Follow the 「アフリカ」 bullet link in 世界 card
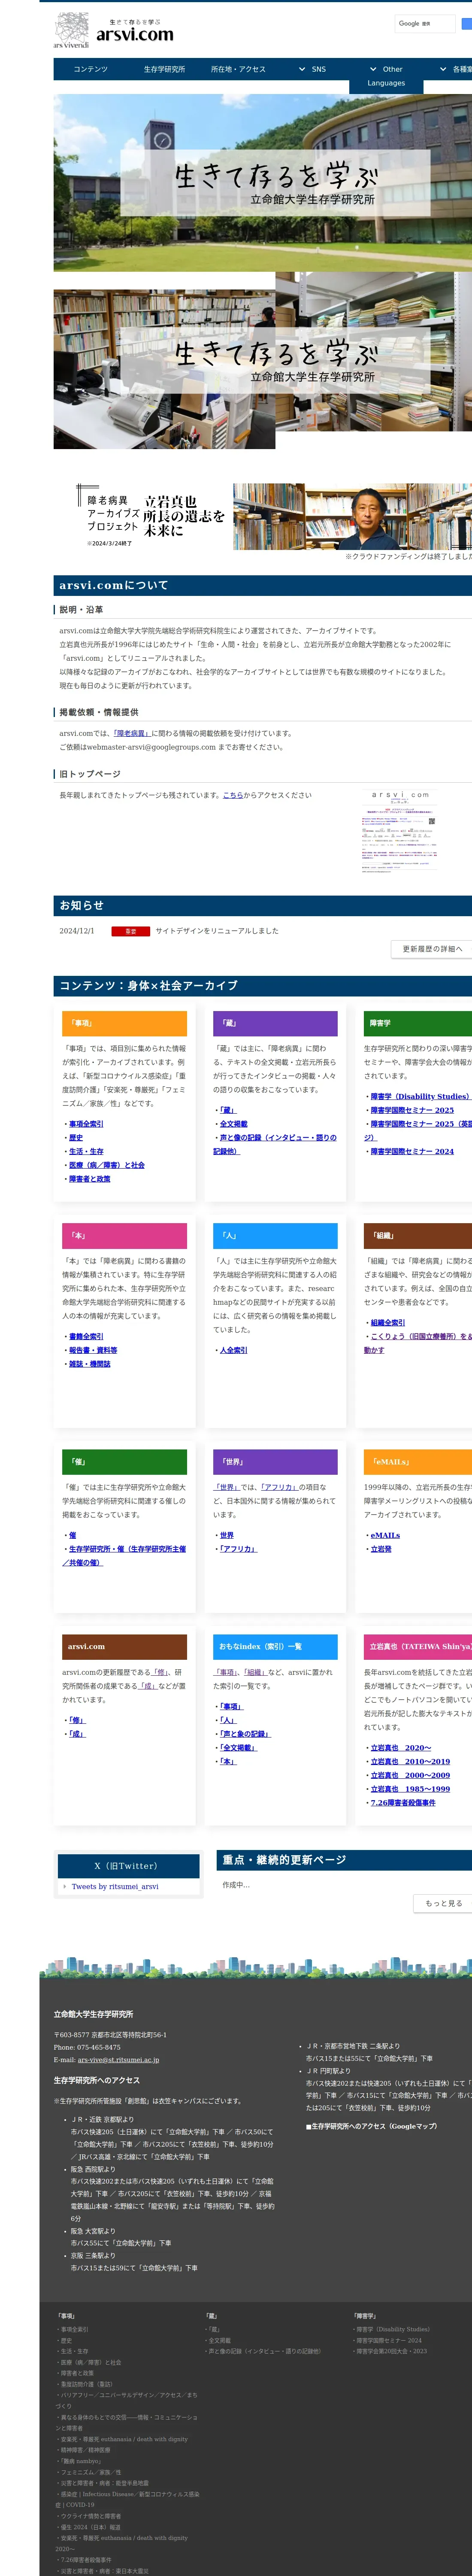472x2576 pixels. tap(238, 1548)
